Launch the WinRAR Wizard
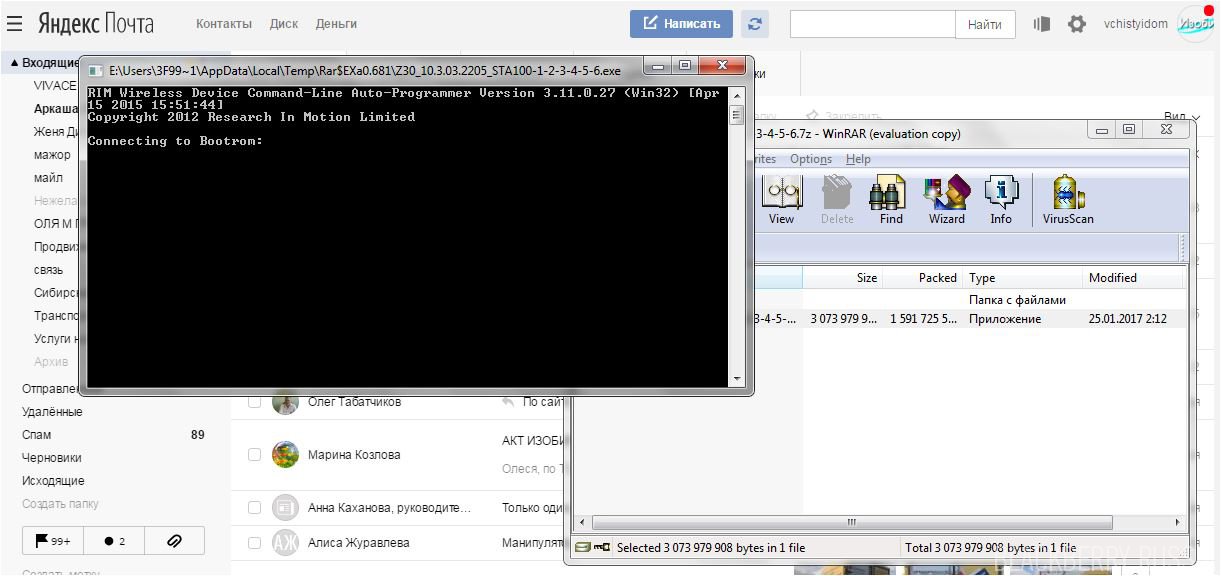This screenshot has height=576, width=1221. 946,200
